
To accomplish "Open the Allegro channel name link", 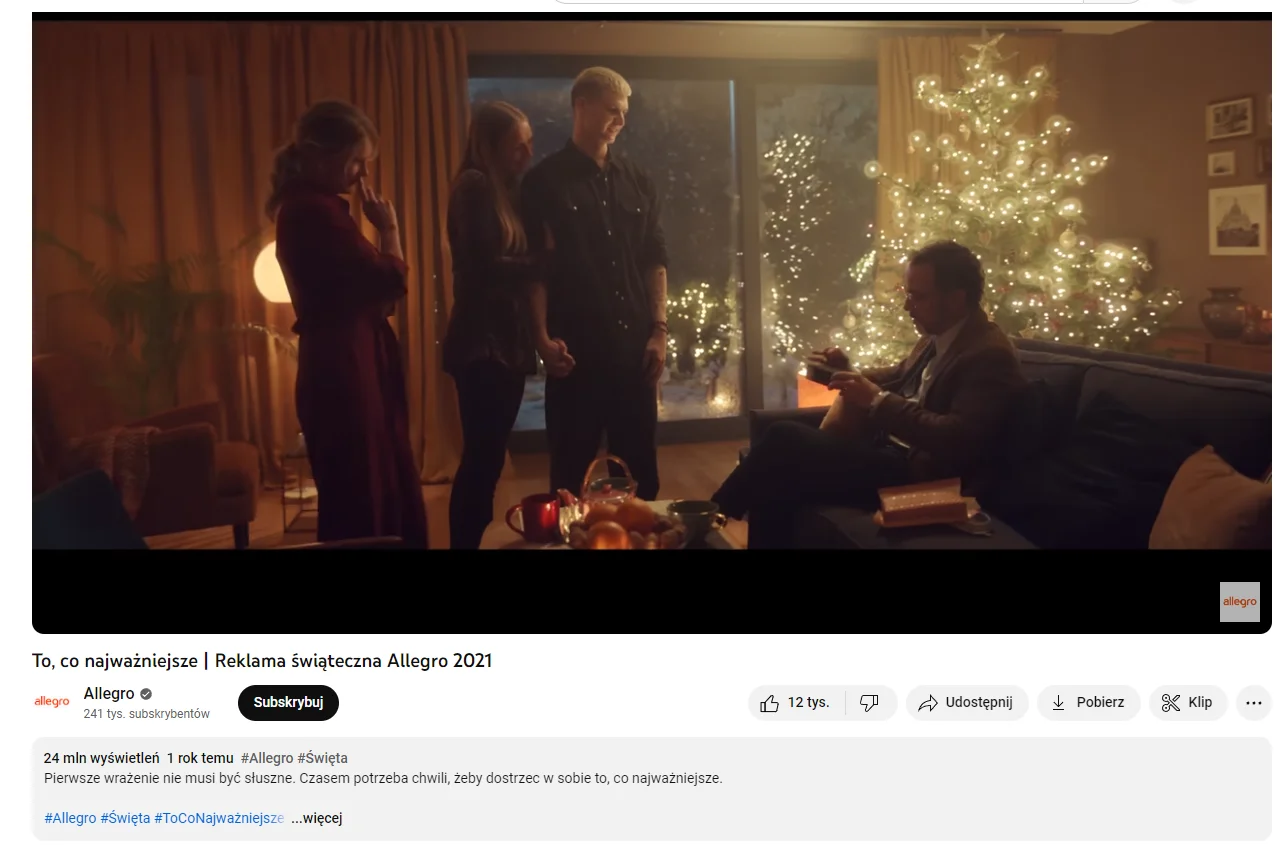I will click(x=109, y=694).
